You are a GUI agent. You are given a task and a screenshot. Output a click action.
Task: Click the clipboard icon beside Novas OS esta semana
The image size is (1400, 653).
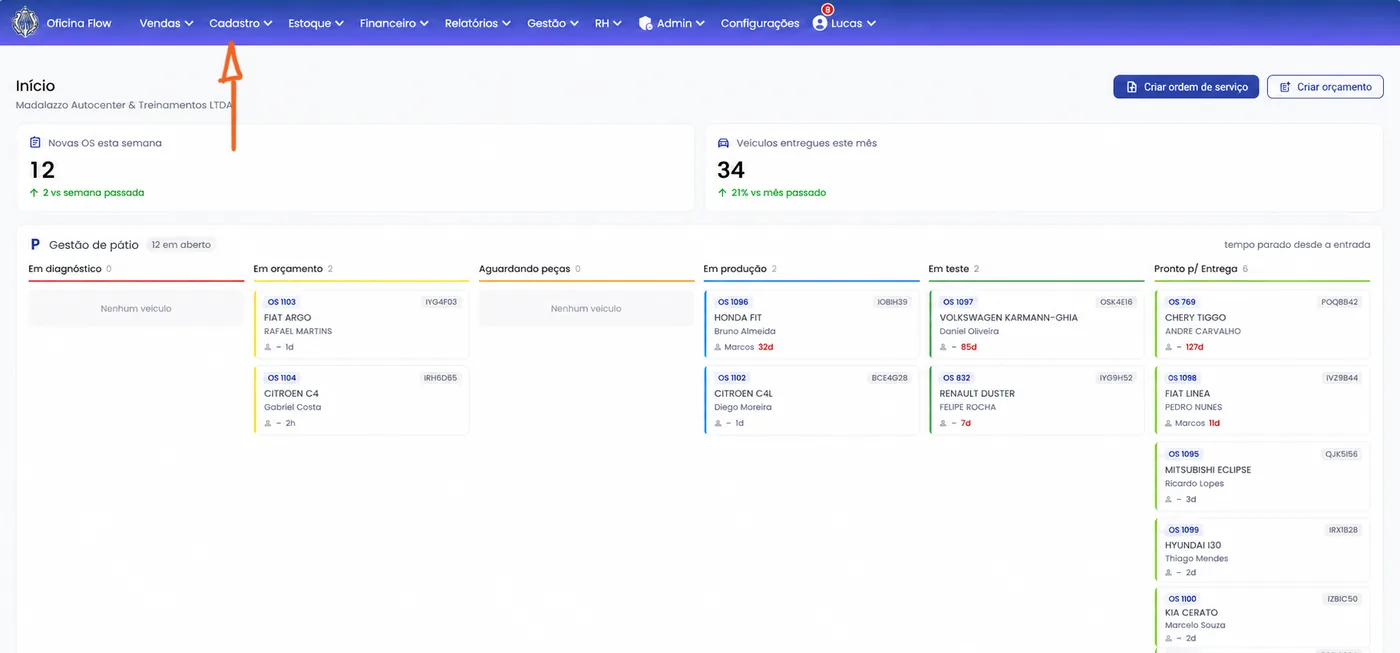[x=36, y=143]
